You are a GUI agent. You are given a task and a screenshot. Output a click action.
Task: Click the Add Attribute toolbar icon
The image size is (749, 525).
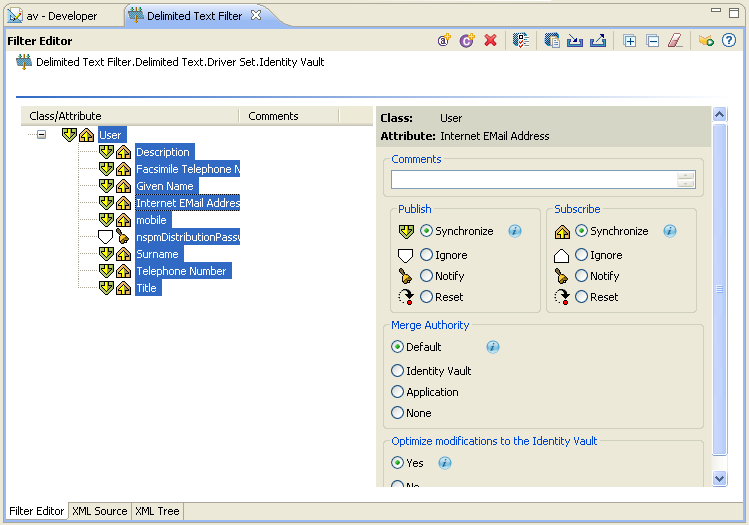click(x=445, y=41)
